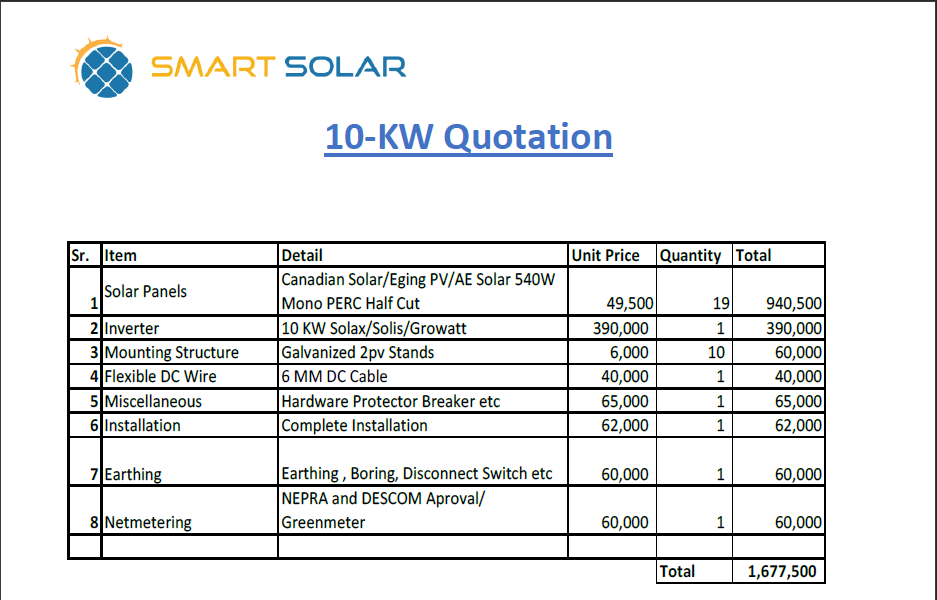Click 10 KW Solax/Solis/Growatt detail
The image size is (937, 600).
click(x=374, y=329)
